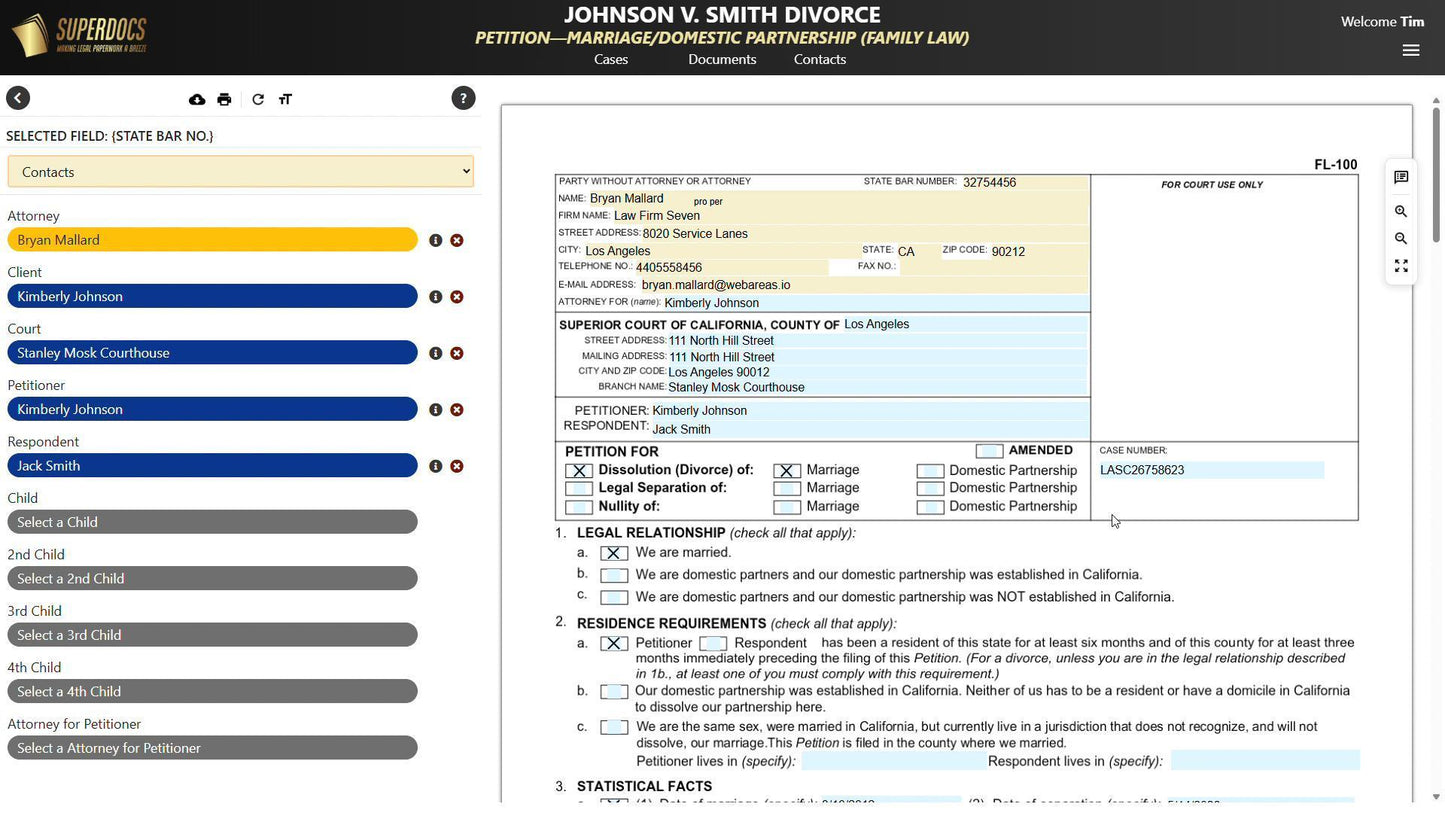Toggle the AMENDED checkbox

pyautogui.click(x=989, y=451)
